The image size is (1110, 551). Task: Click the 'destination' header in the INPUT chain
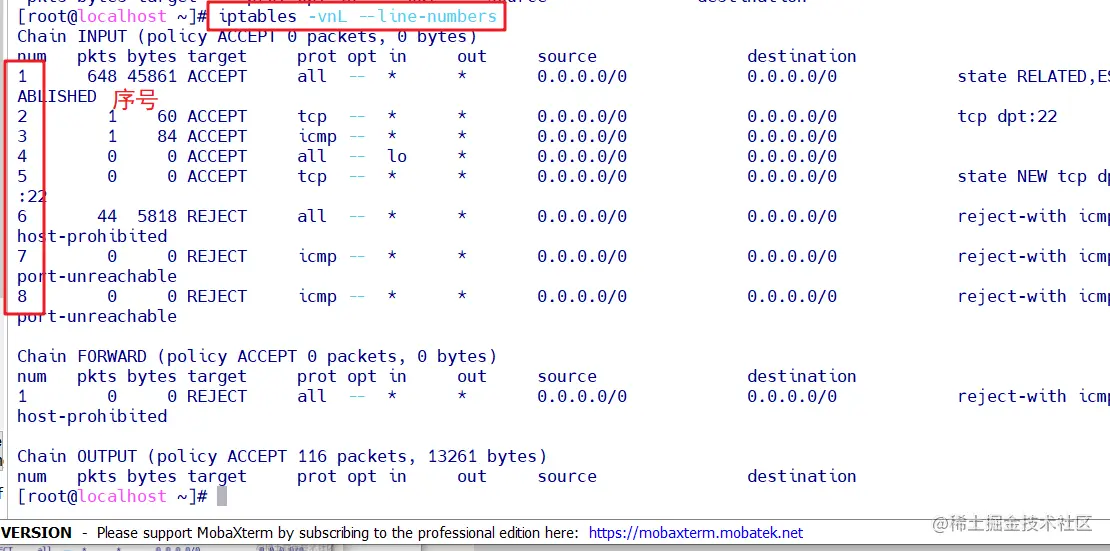[x=801, y=57]
